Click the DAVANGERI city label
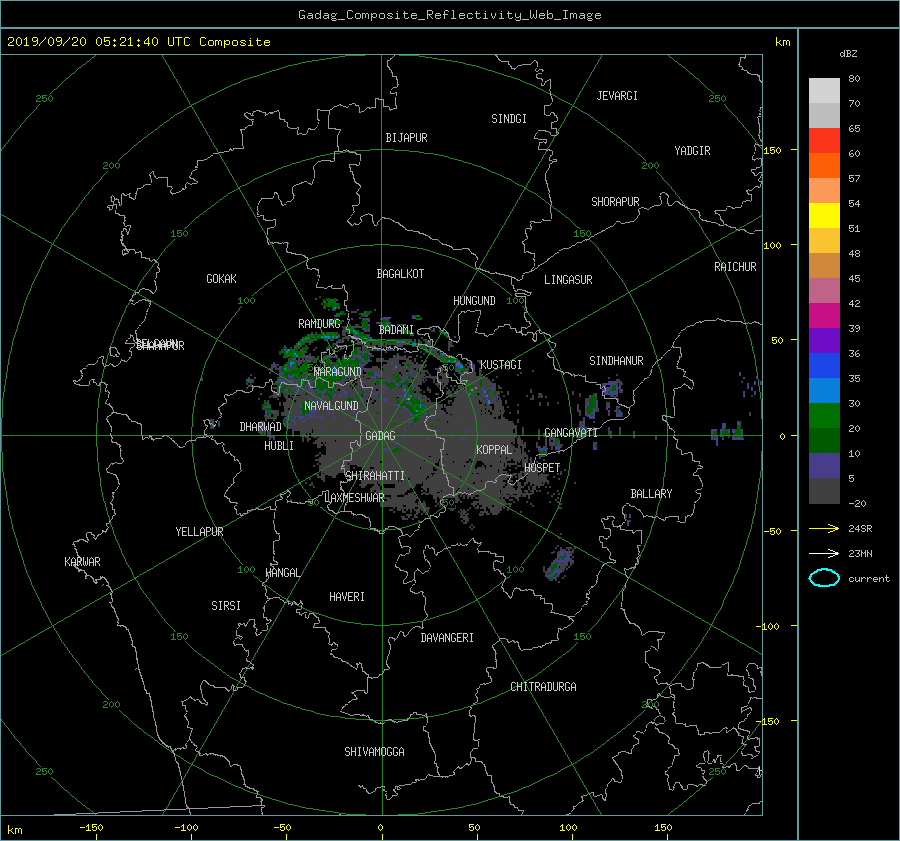900x841 pixels. tap(447, 638)
